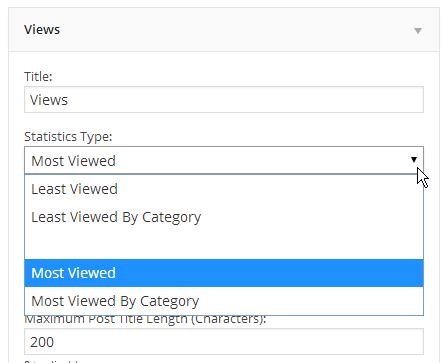Place cursor after Views in Title field
Viewport: 446px width, 363px height.
tap(68, 100)
